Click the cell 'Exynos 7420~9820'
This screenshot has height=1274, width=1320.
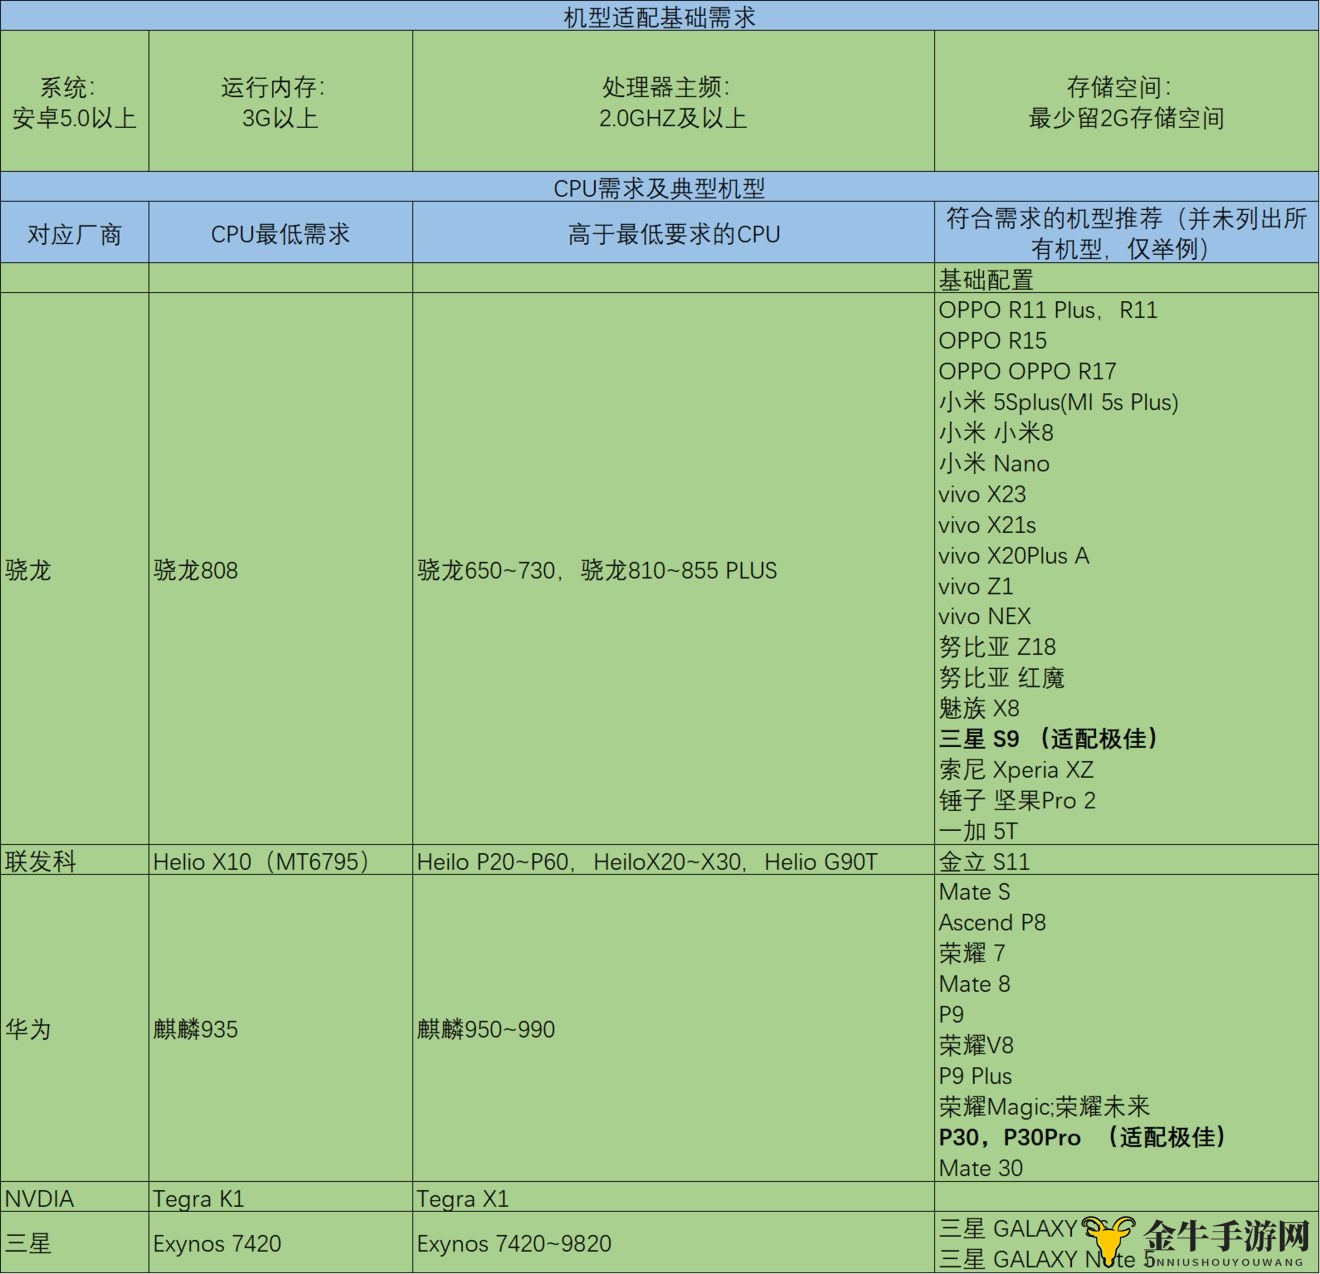(x=673, y=1243)
